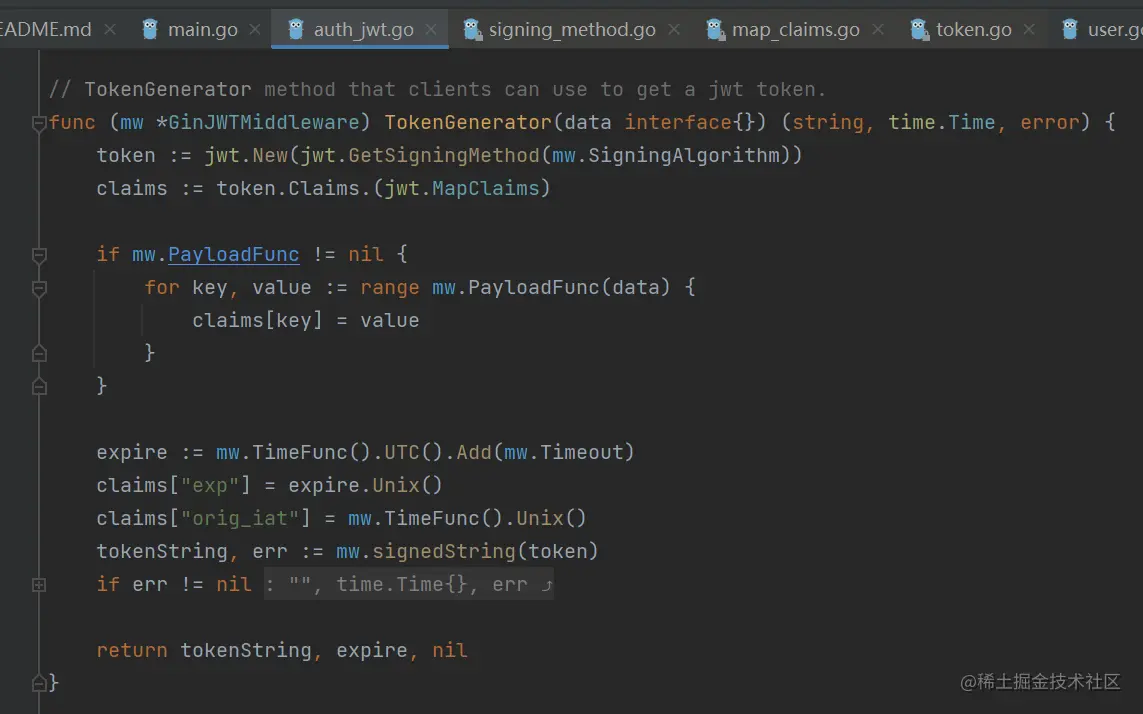Click the comment line about TokenGenerator
Image resolution: width=1143 pixels, height=714 pixels.
click(437, 90)
